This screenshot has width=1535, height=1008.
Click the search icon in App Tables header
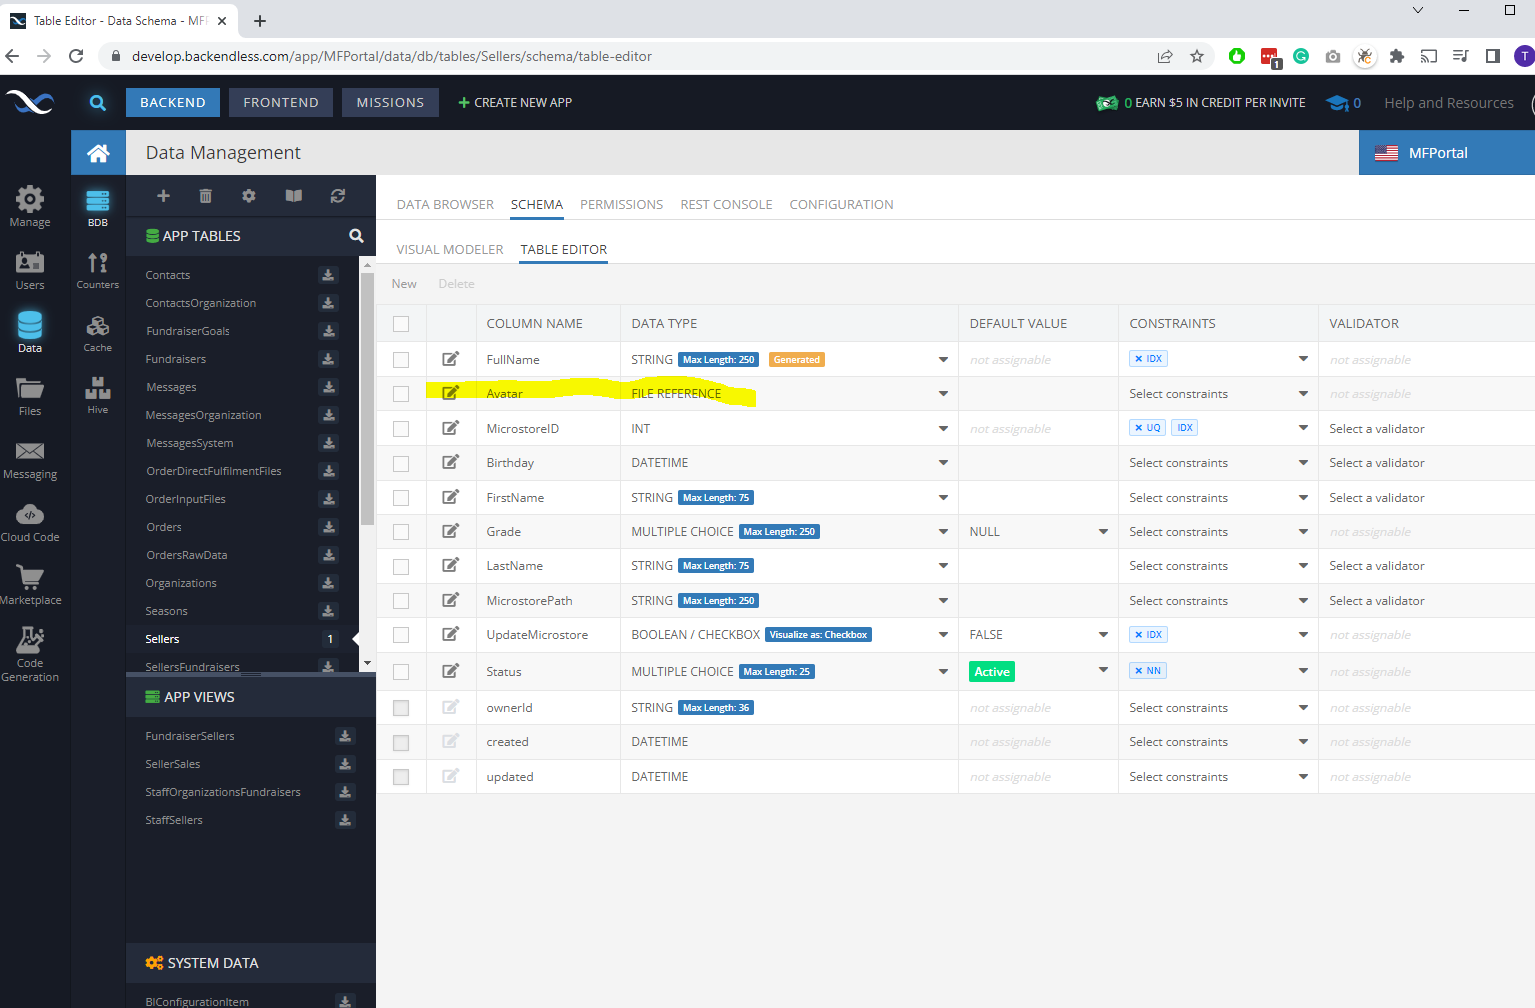point(356,236)
